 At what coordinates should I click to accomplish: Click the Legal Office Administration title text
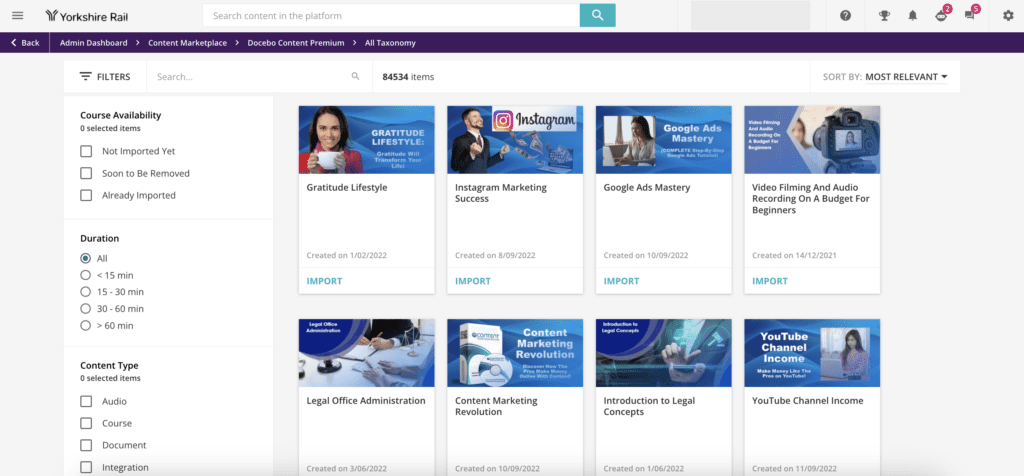coord(366,401)
